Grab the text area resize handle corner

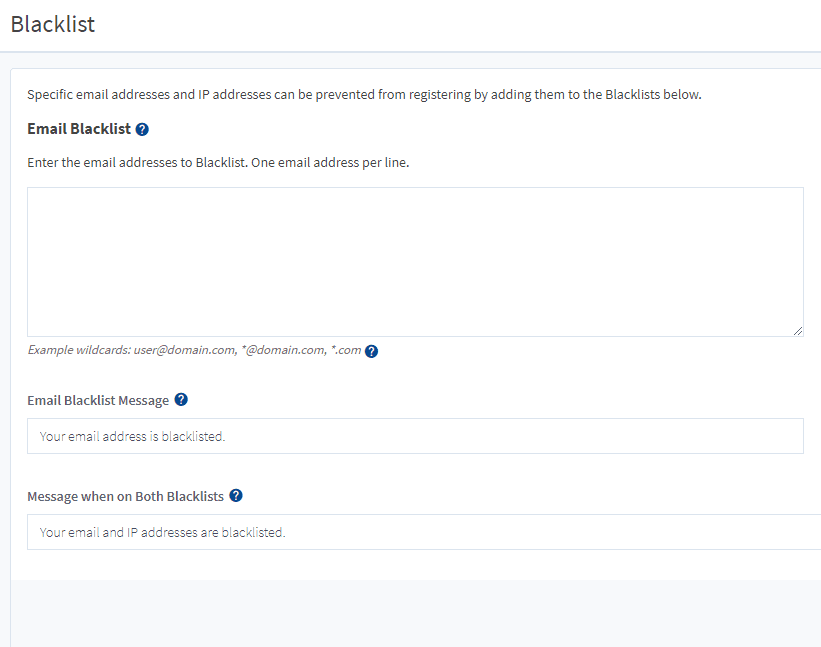(797, 330)
